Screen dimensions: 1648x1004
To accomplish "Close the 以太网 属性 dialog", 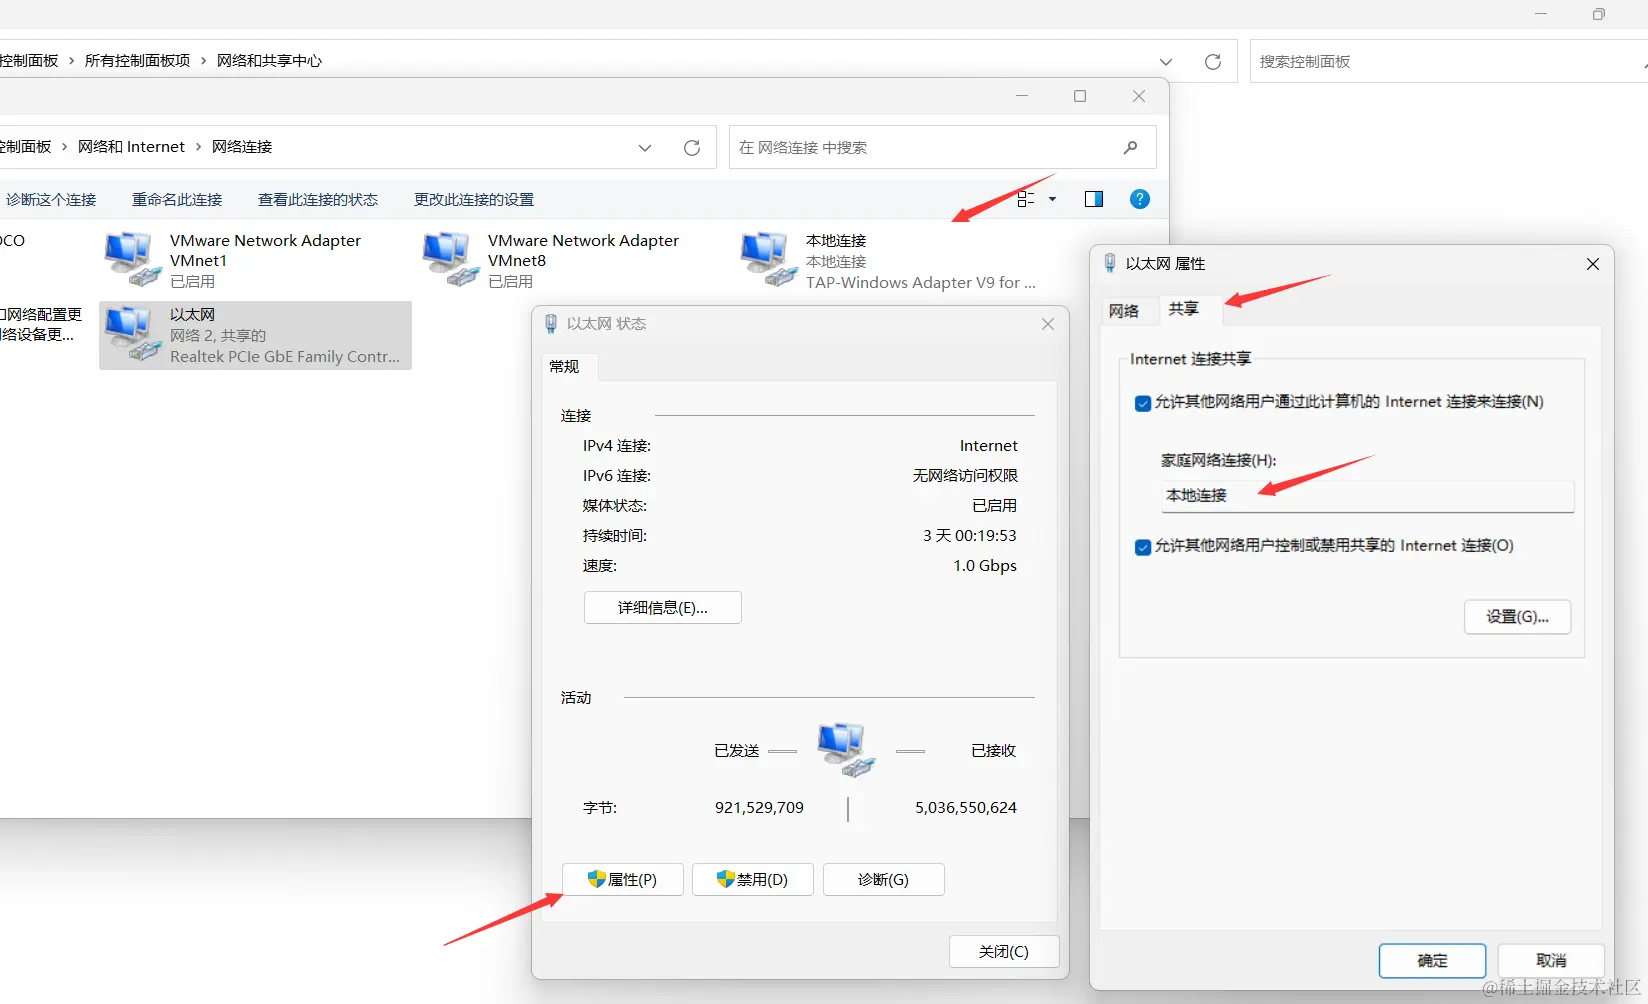I will coord(1593,264).
